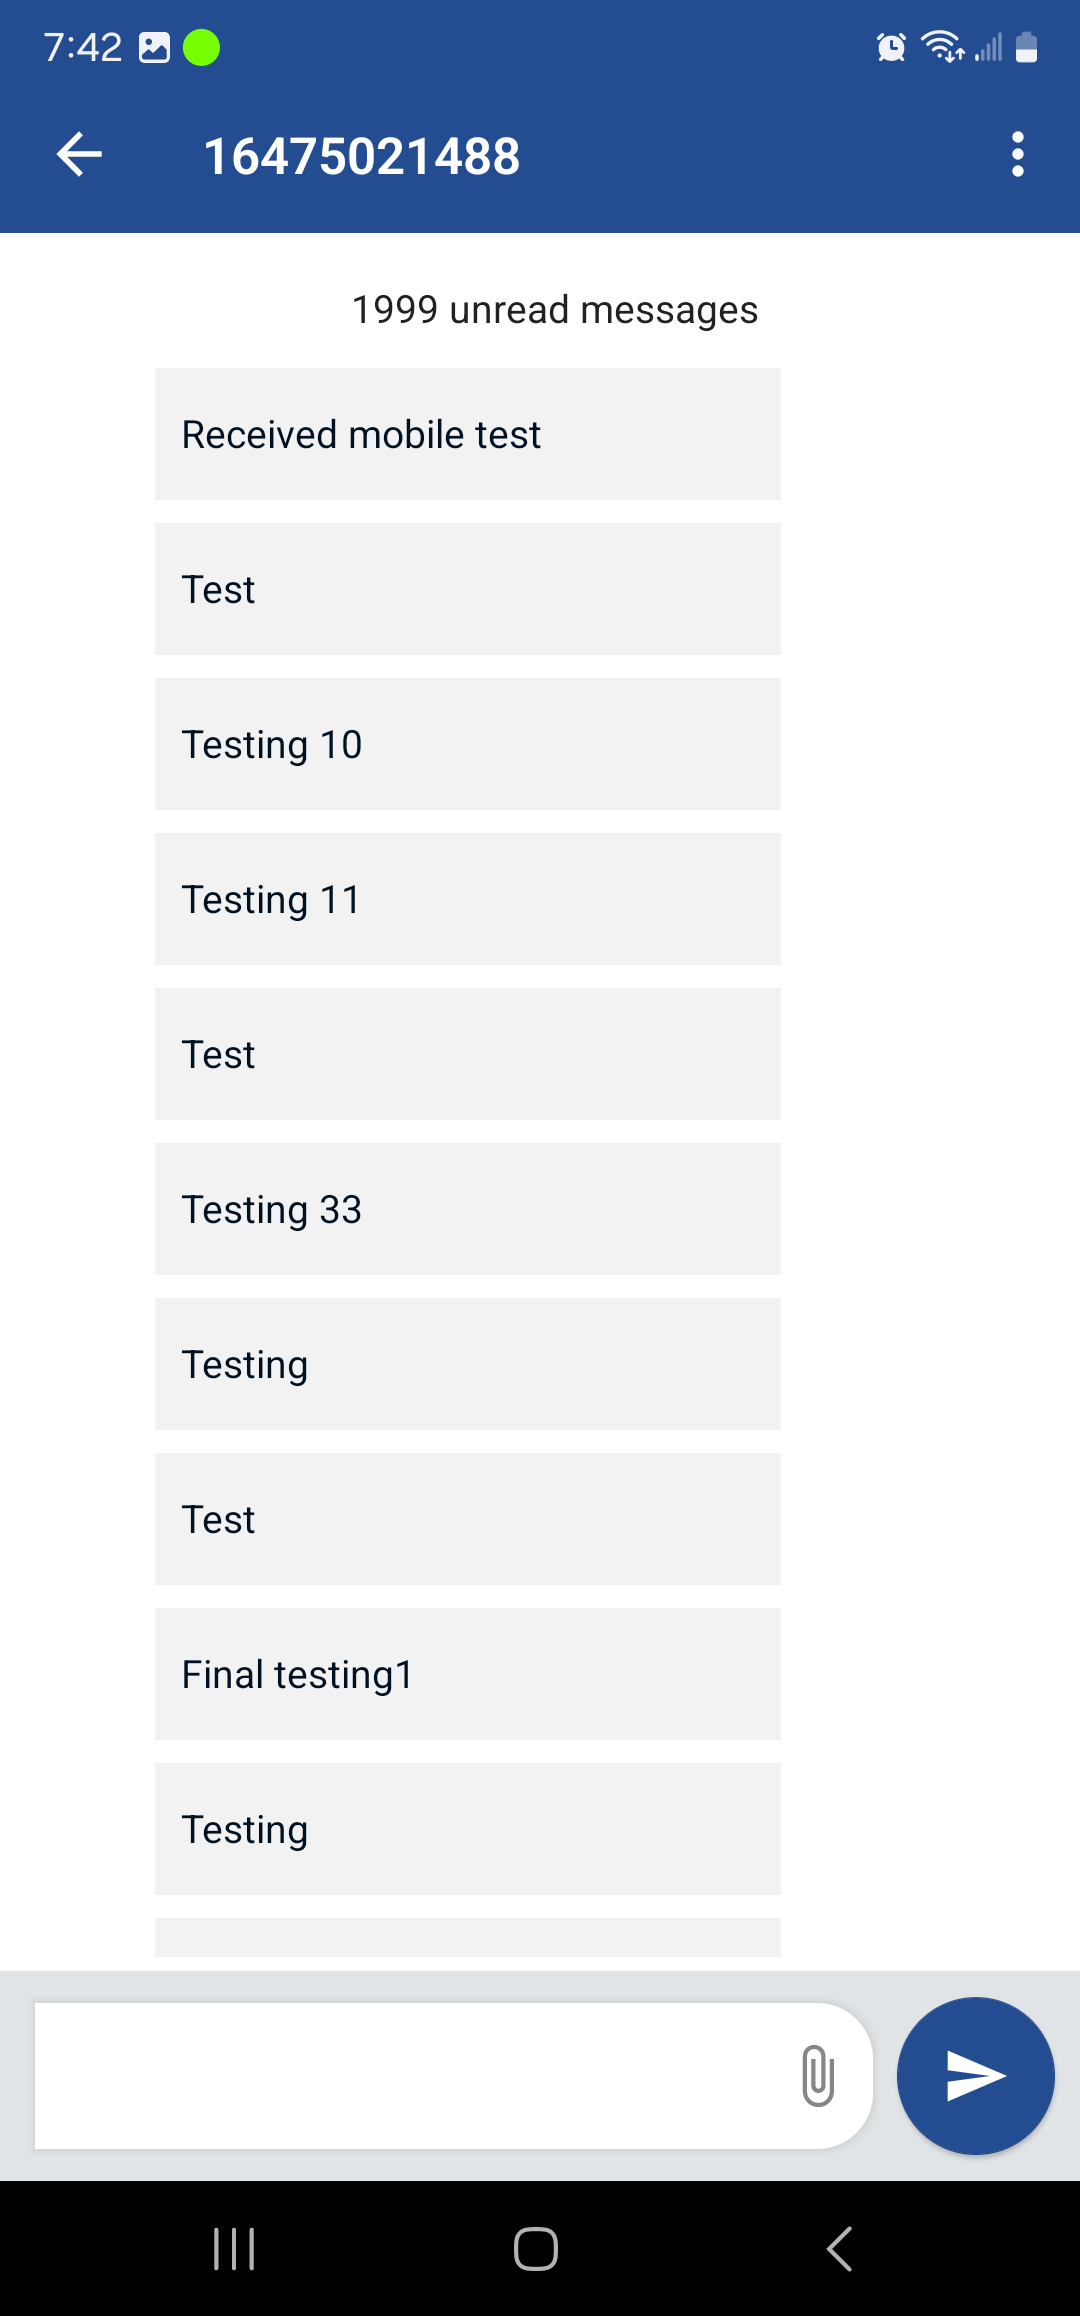This screenshot has width=1080, height=2316.
Task: Tap the "Testing 11" message bubble
Action: point(467,899)
